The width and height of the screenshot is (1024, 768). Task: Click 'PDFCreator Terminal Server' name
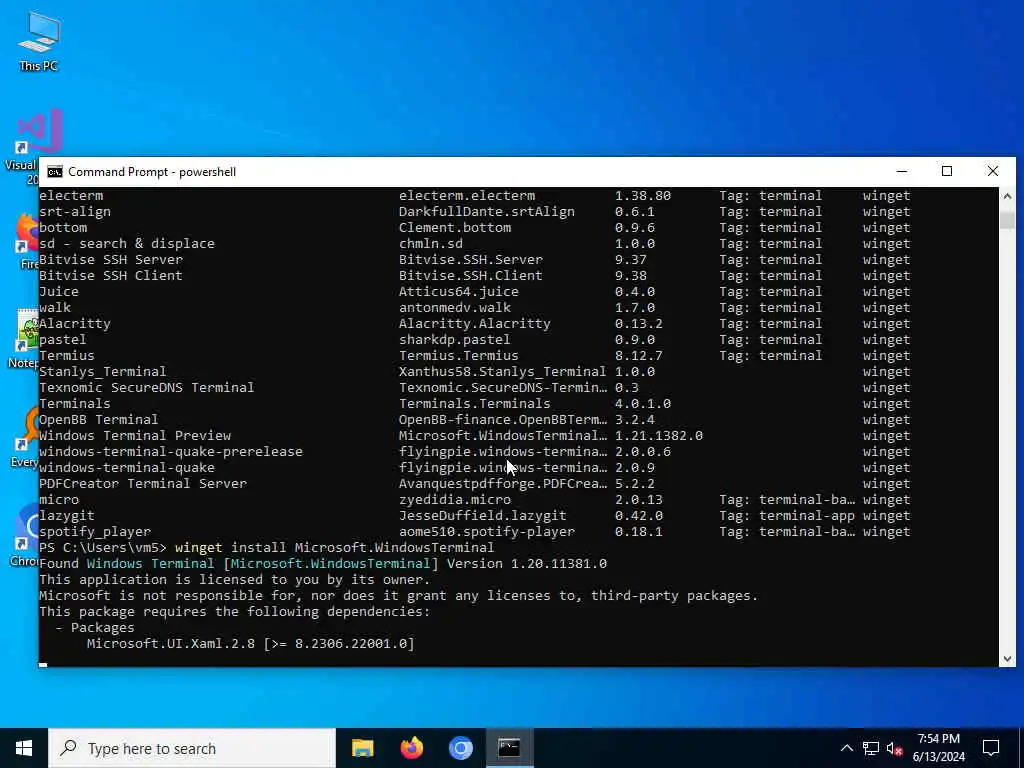click(x=143, y=483)
